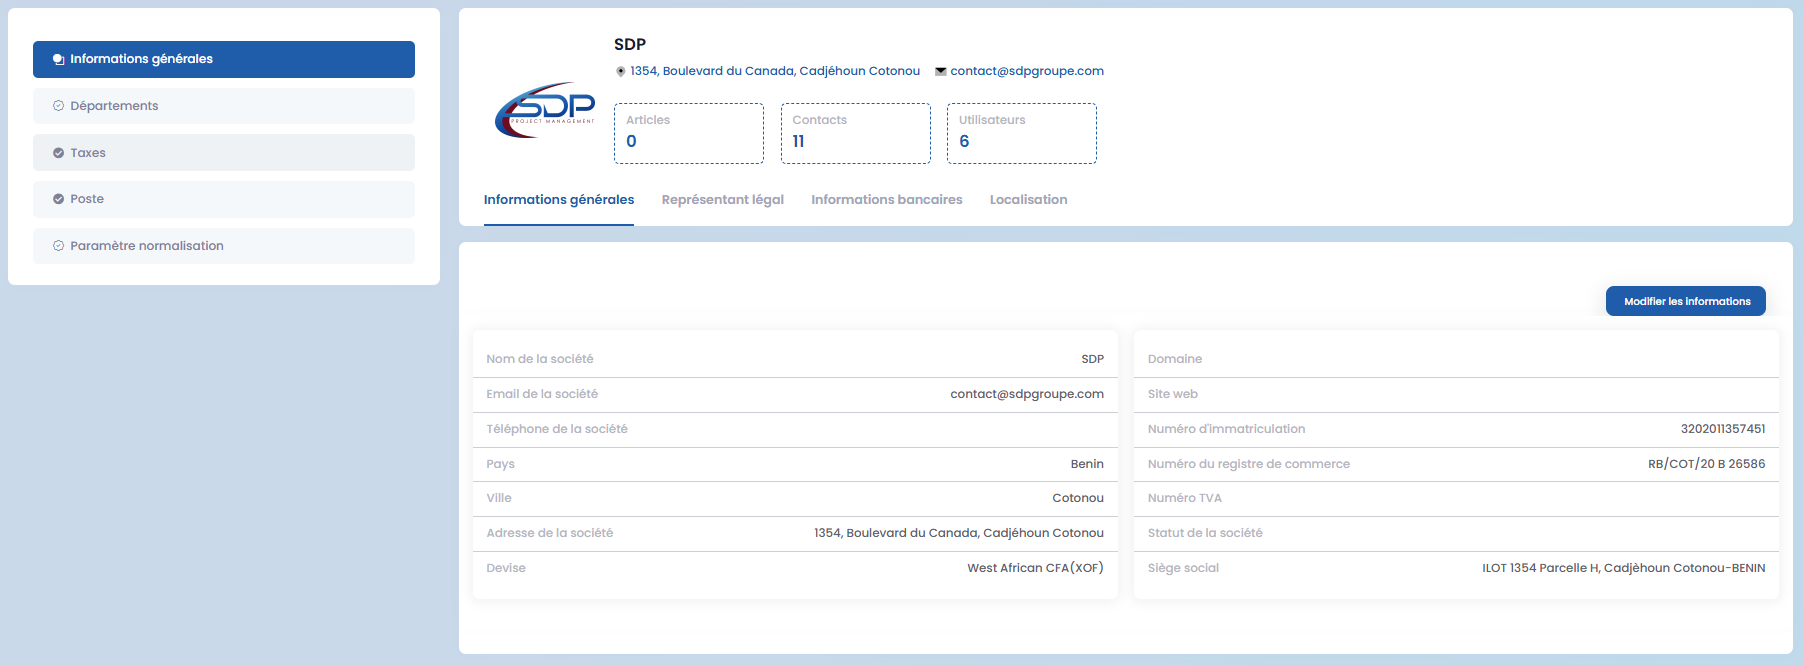The image size is (1804, 666).
Task: Click the contact@sdpgroupe.com header email link
Action: click(x=1027, y=71)
